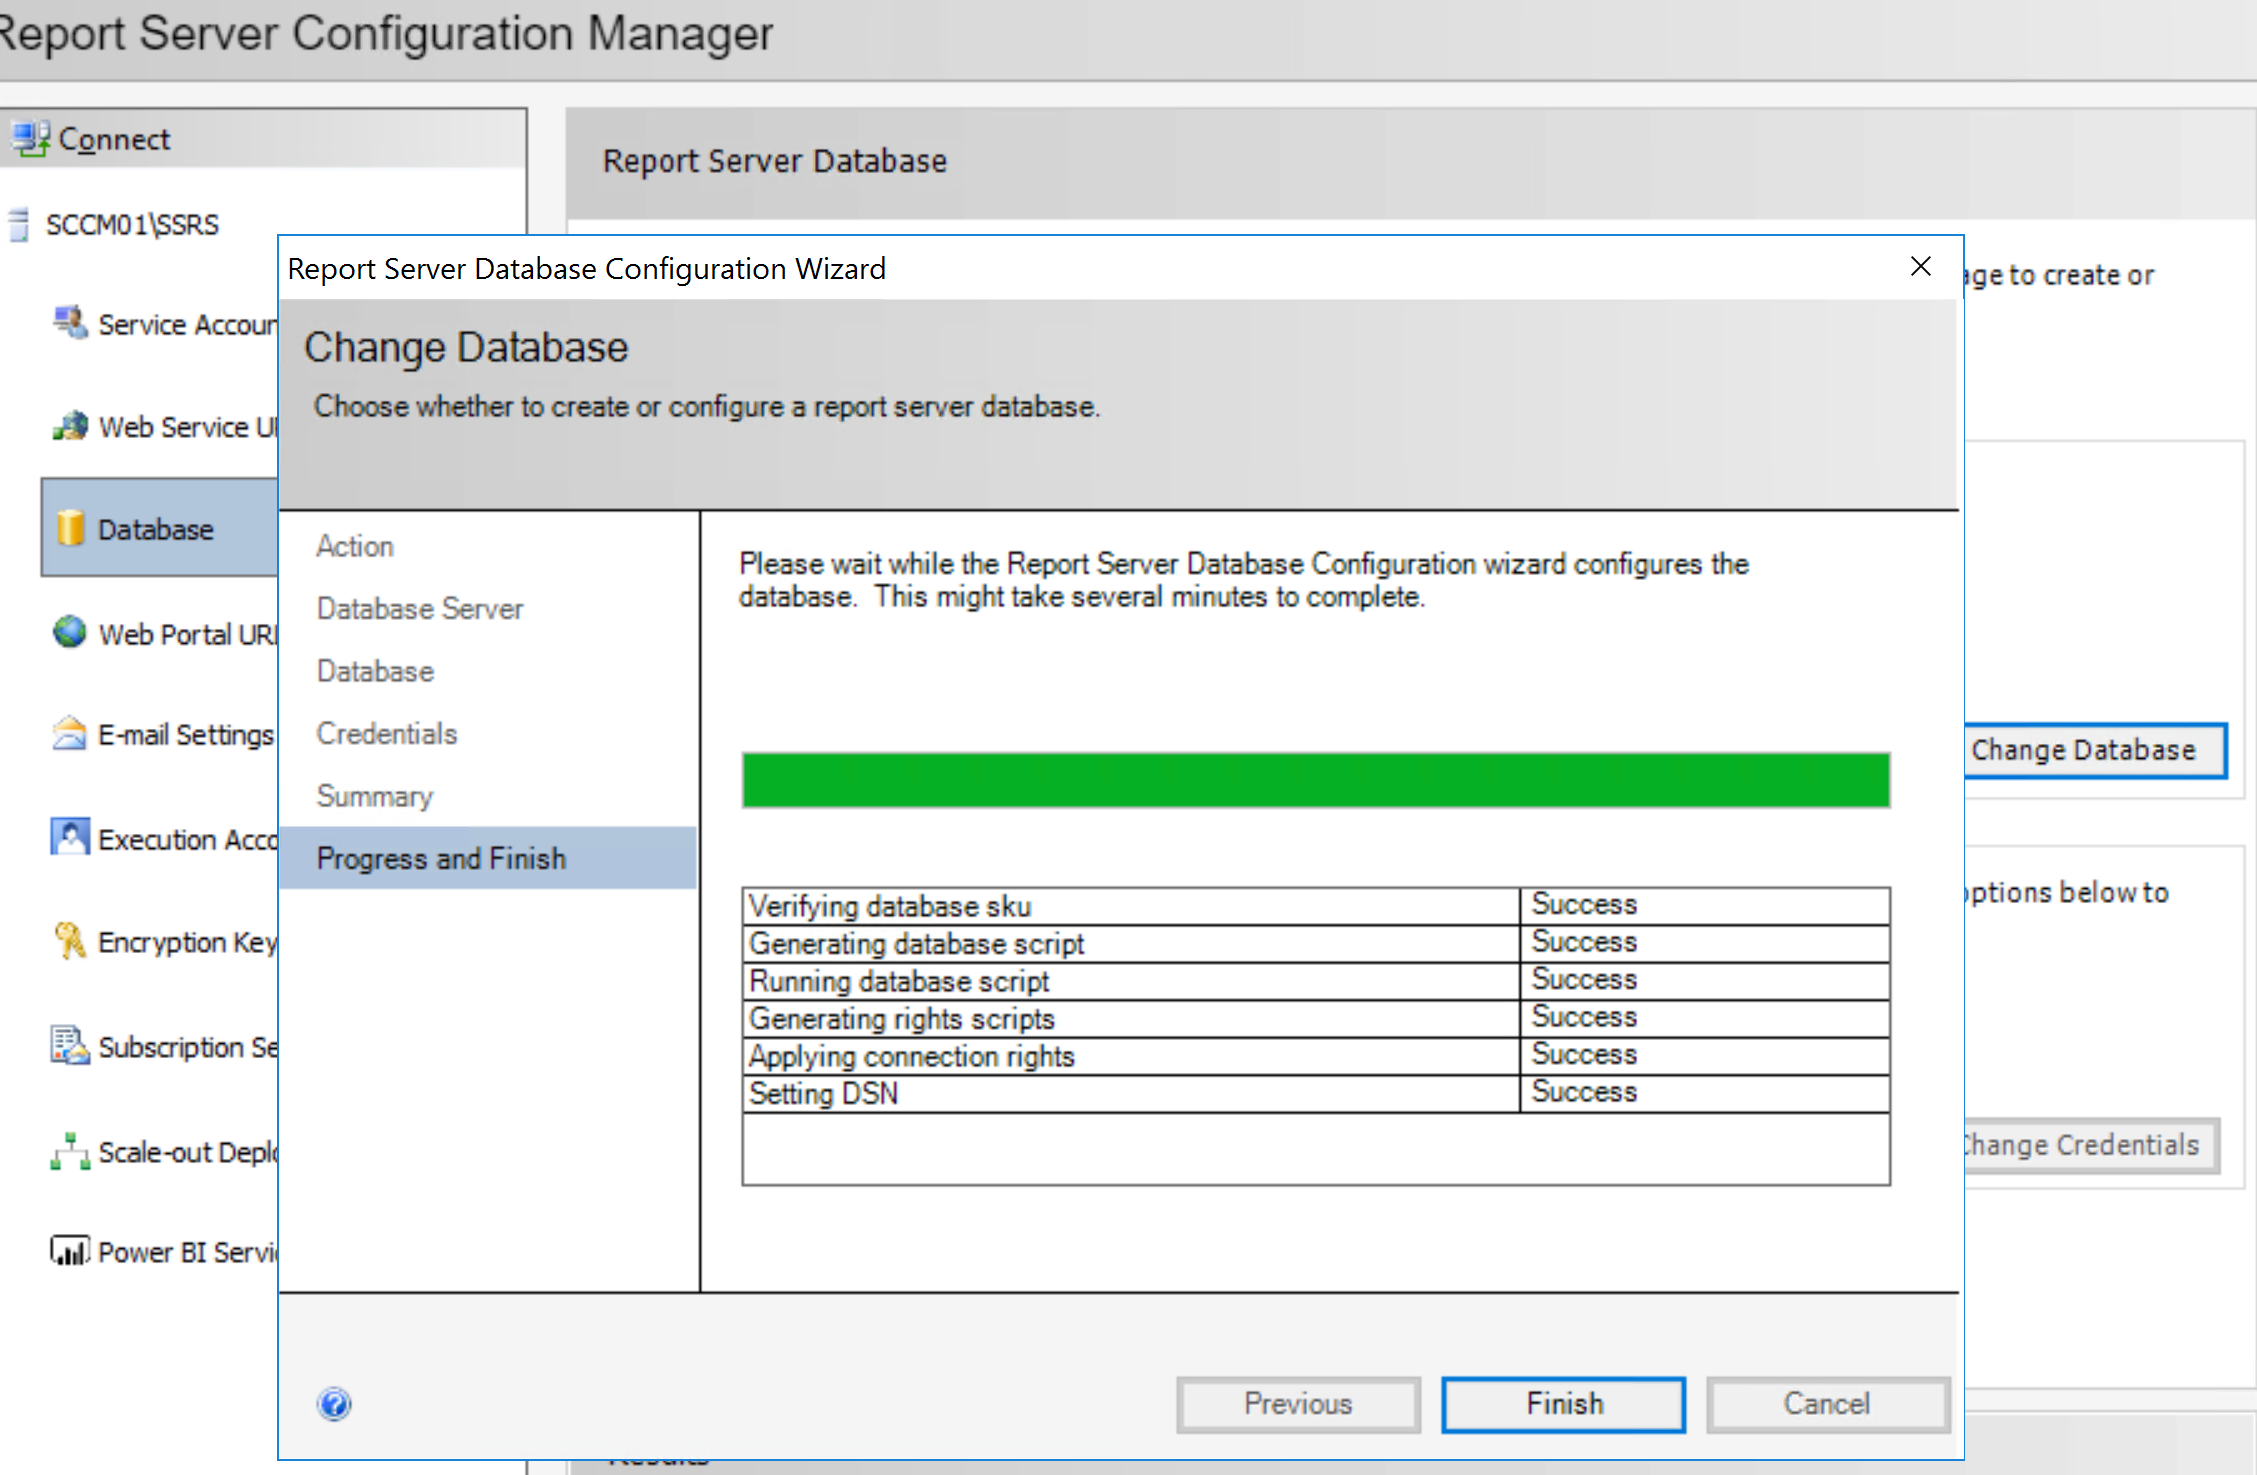The image size is (2257, 1475).
Task: Switch to the Summary wizard step
Action: [375, 795]
